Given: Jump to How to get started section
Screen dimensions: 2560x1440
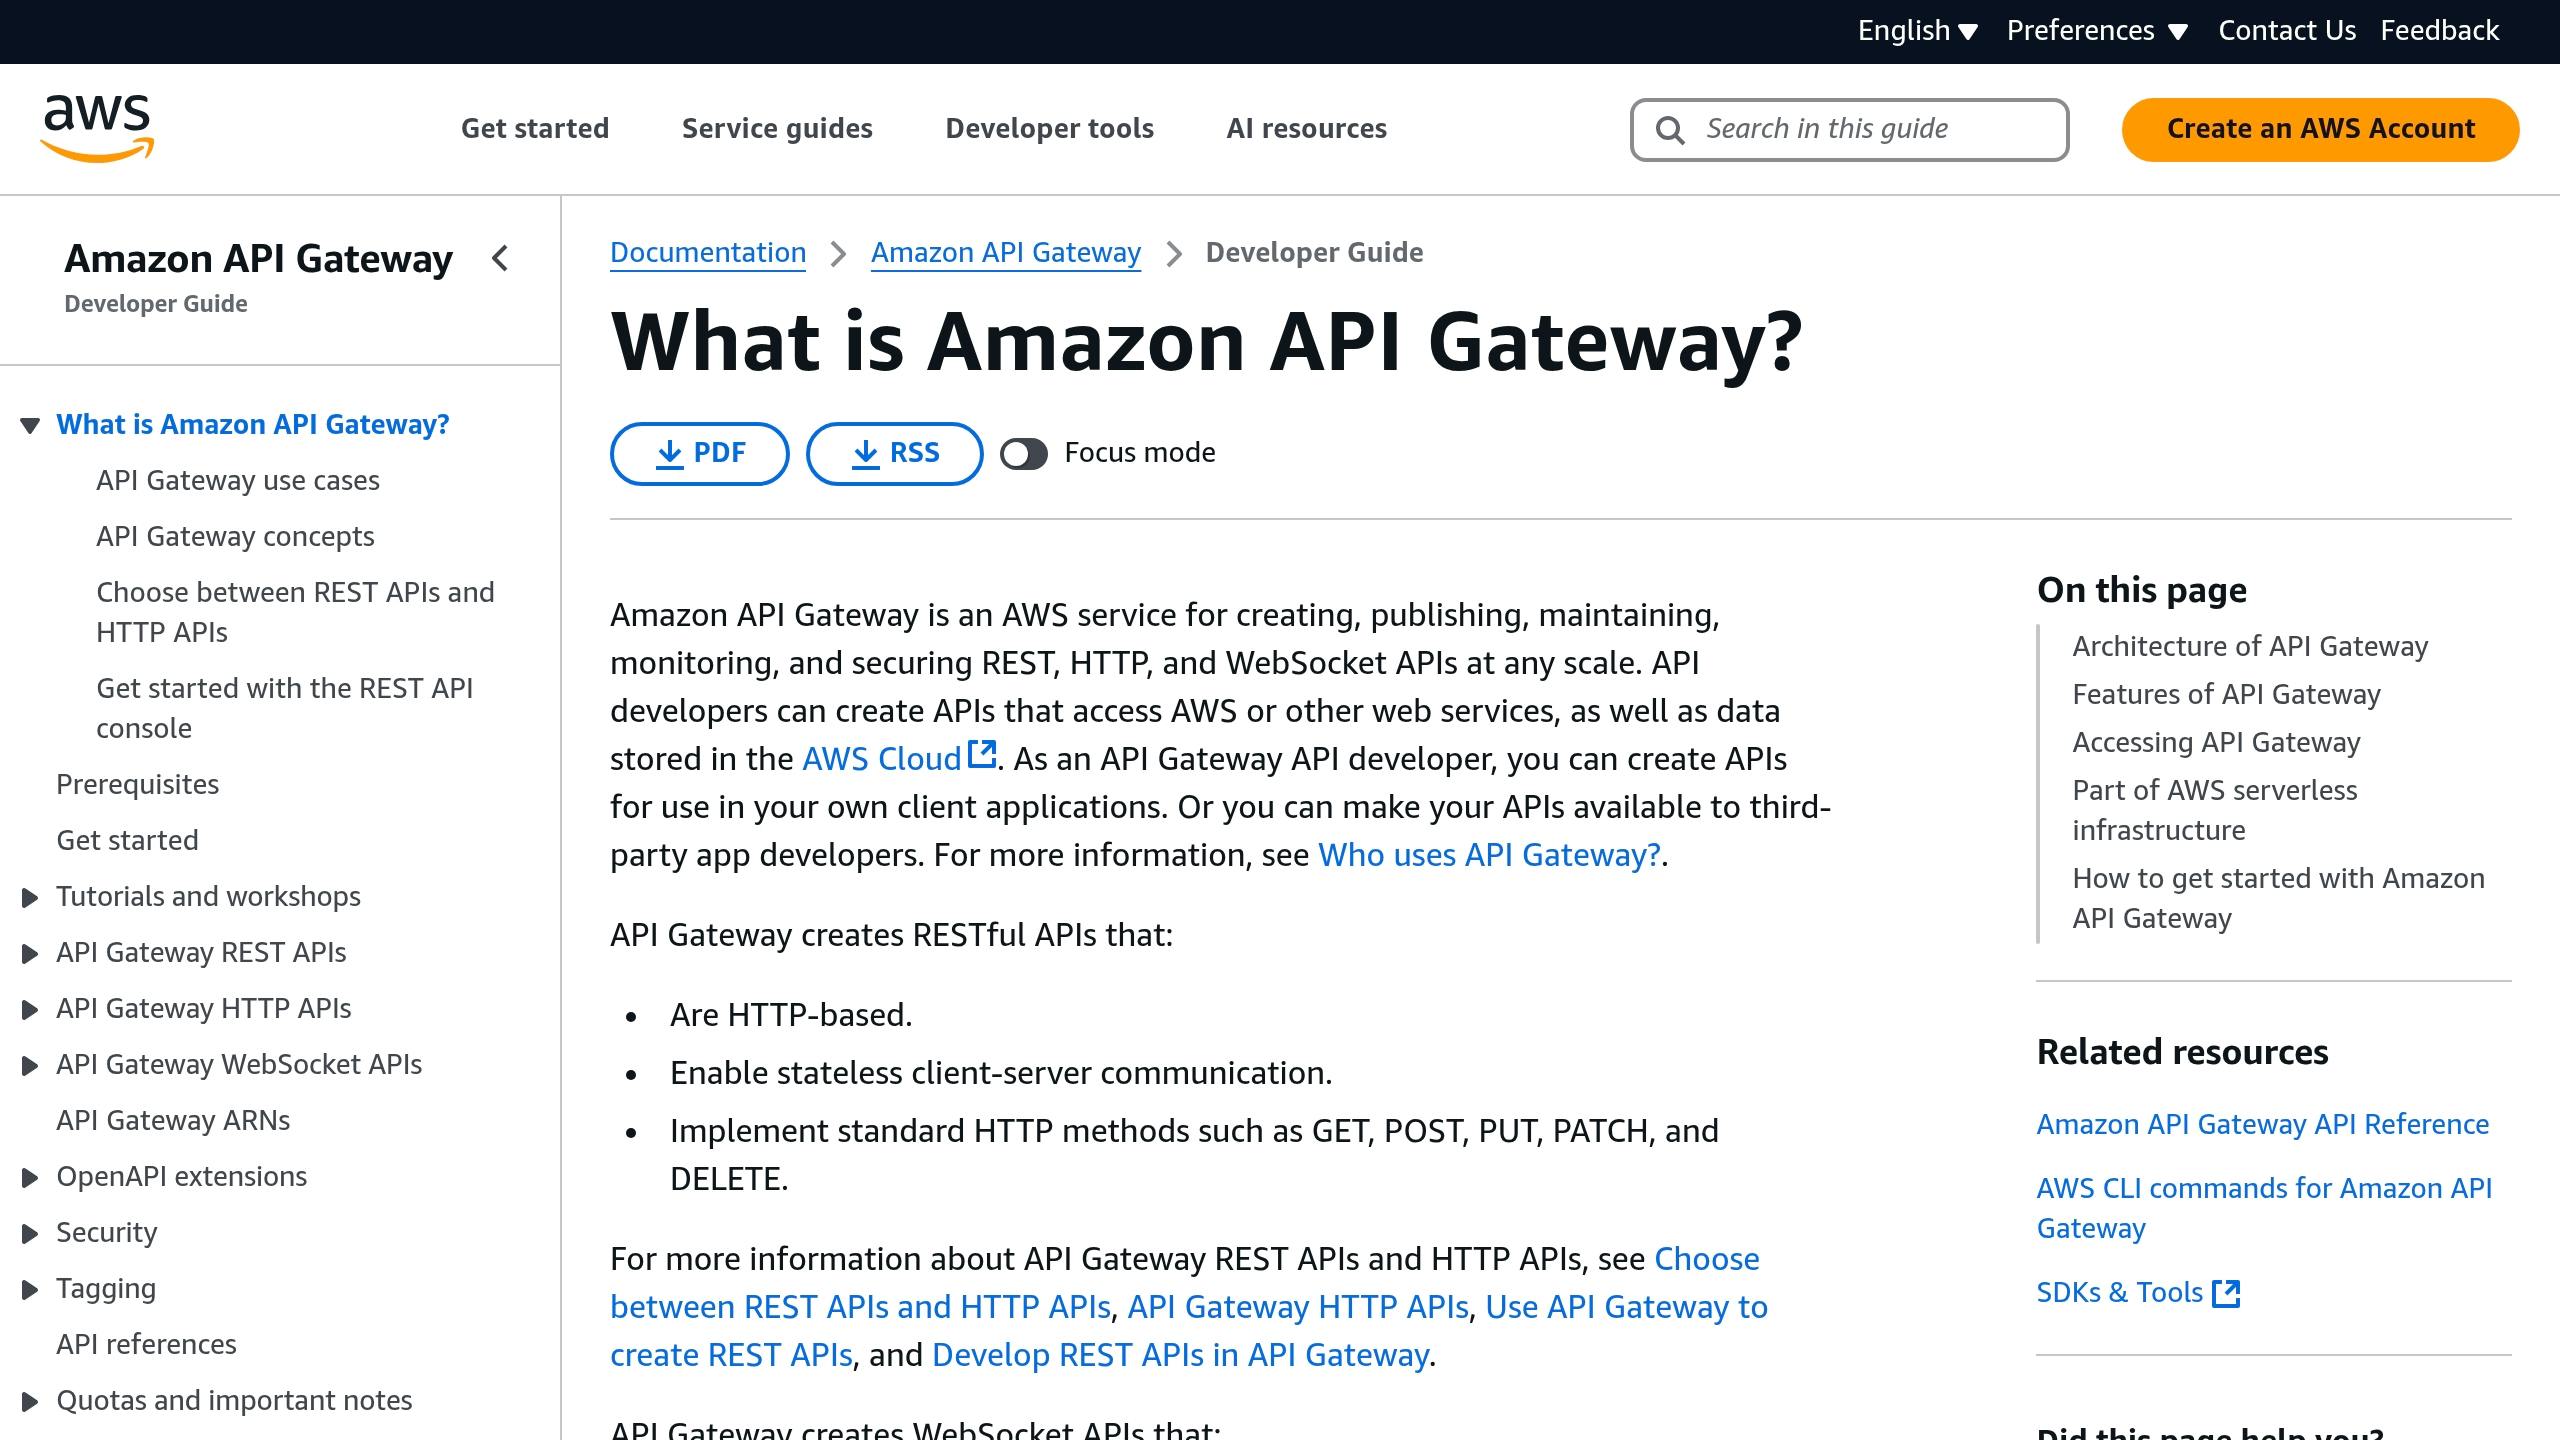Looking at the screenshot, I should coord(2278,898).
